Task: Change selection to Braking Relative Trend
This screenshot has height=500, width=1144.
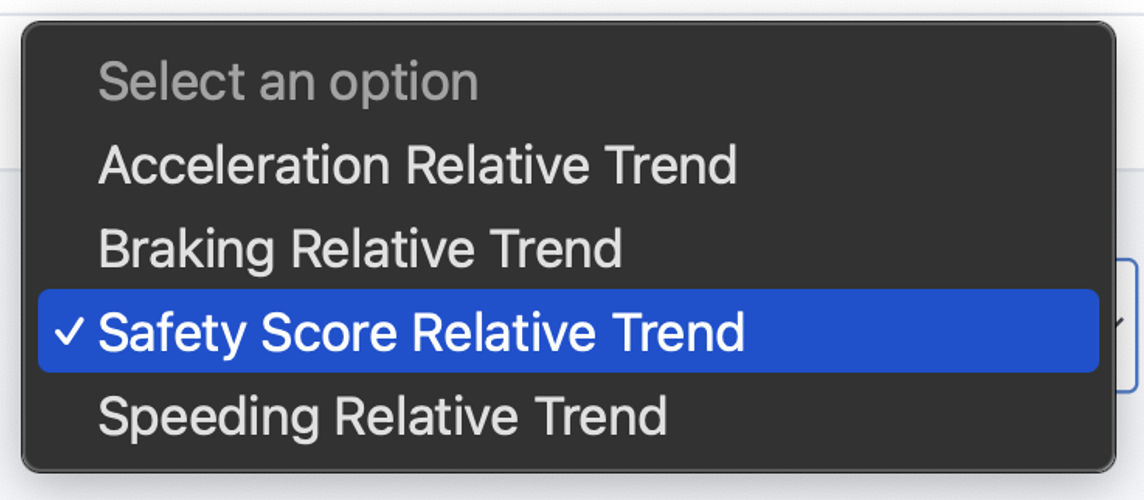Action: (568, 248)
